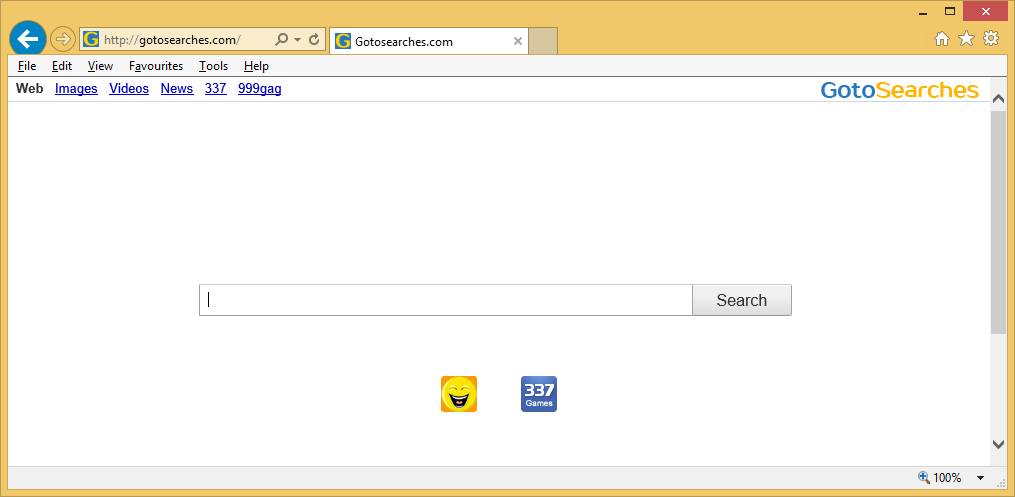Viewport: 1015px width, 497px height.
Task: Click the magnifier search icon in address bar
Action: pos(282,39)
